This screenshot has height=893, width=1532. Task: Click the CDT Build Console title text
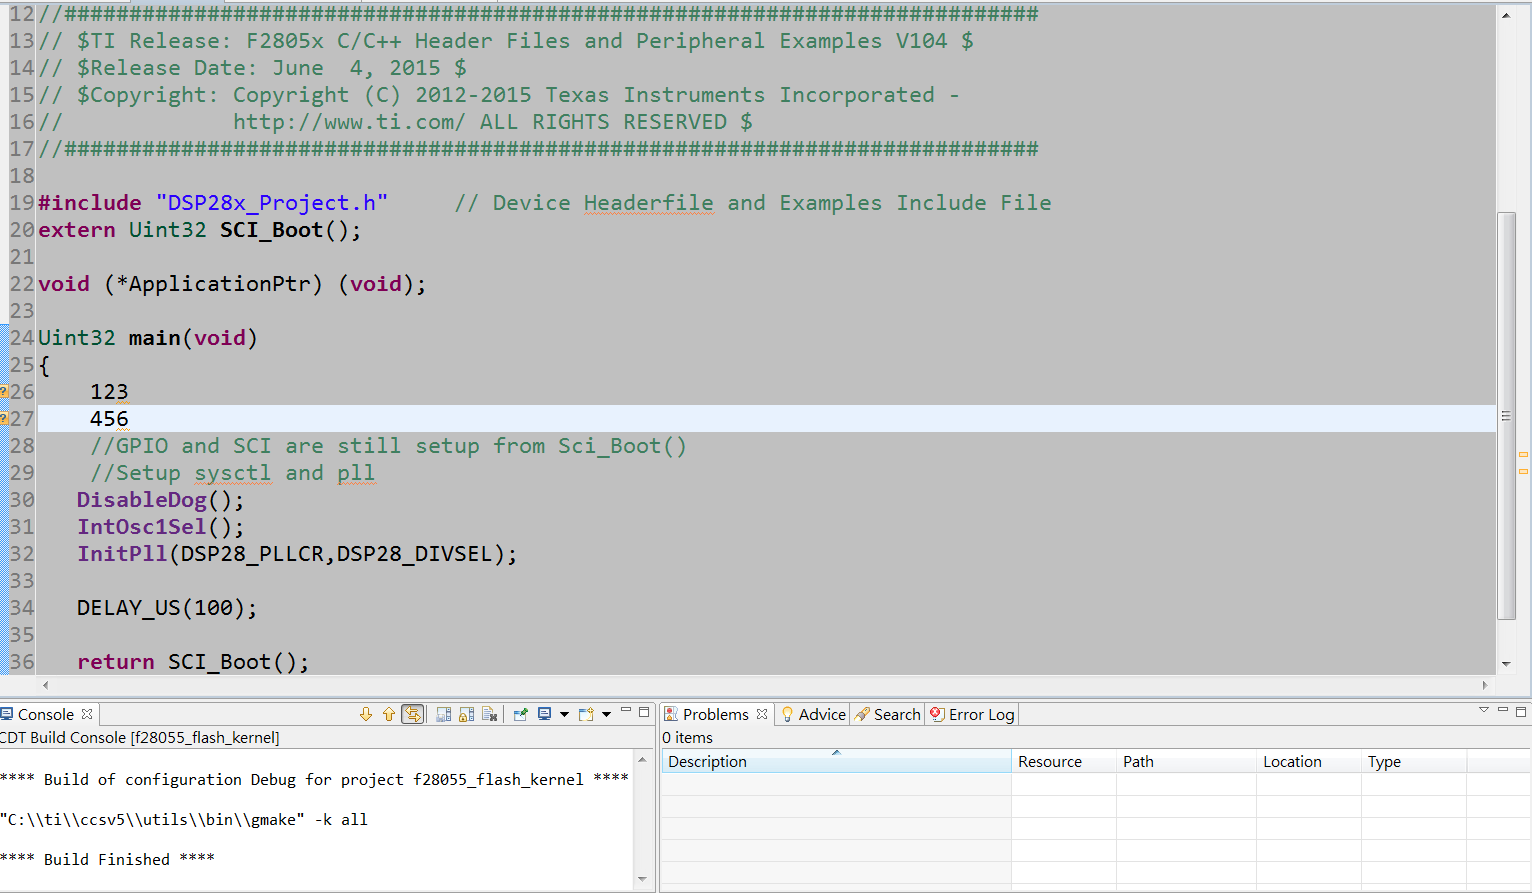coord(140,738)
